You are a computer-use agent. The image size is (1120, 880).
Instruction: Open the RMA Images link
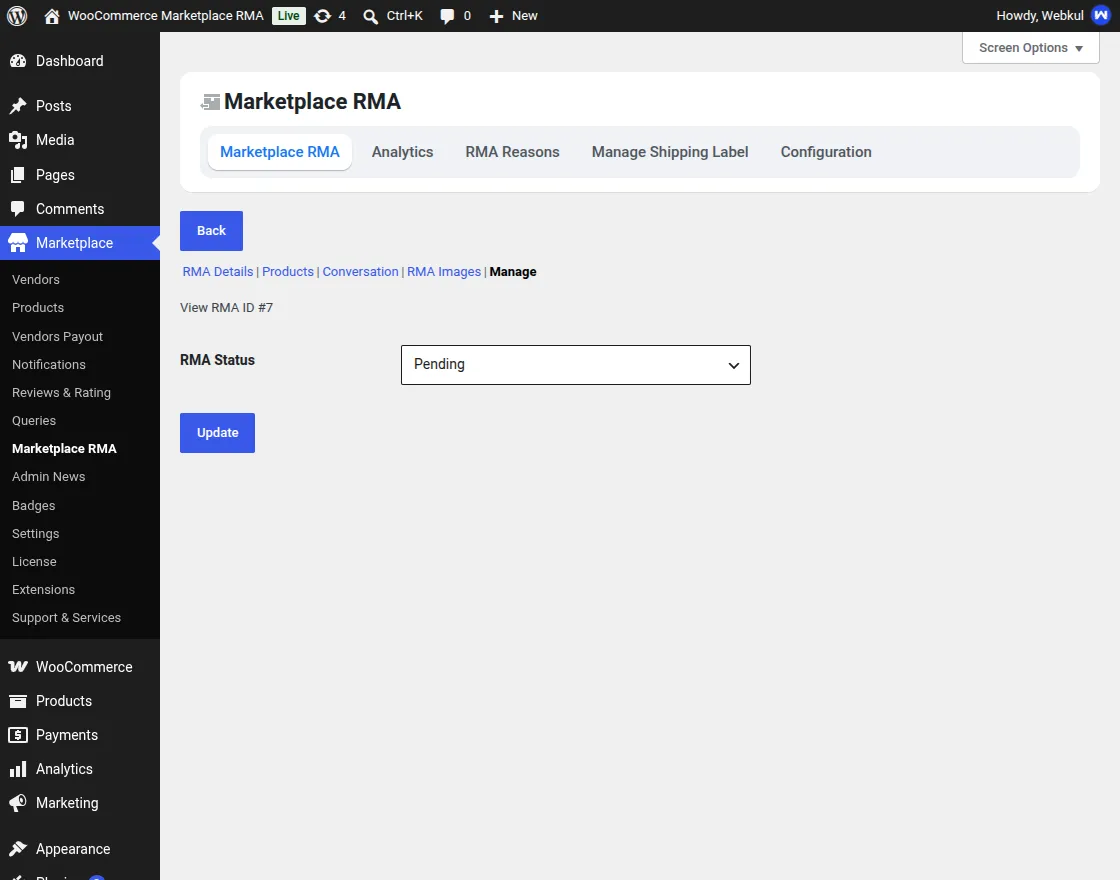click(444, 272)
